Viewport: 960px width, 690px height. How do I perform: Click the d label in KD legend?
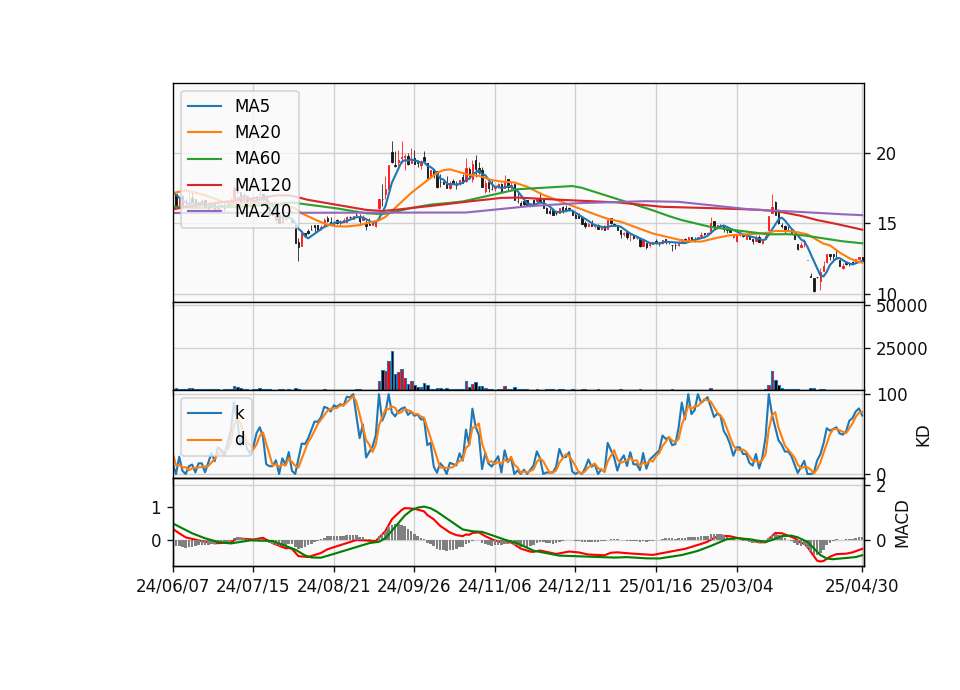tap(240, 439)
